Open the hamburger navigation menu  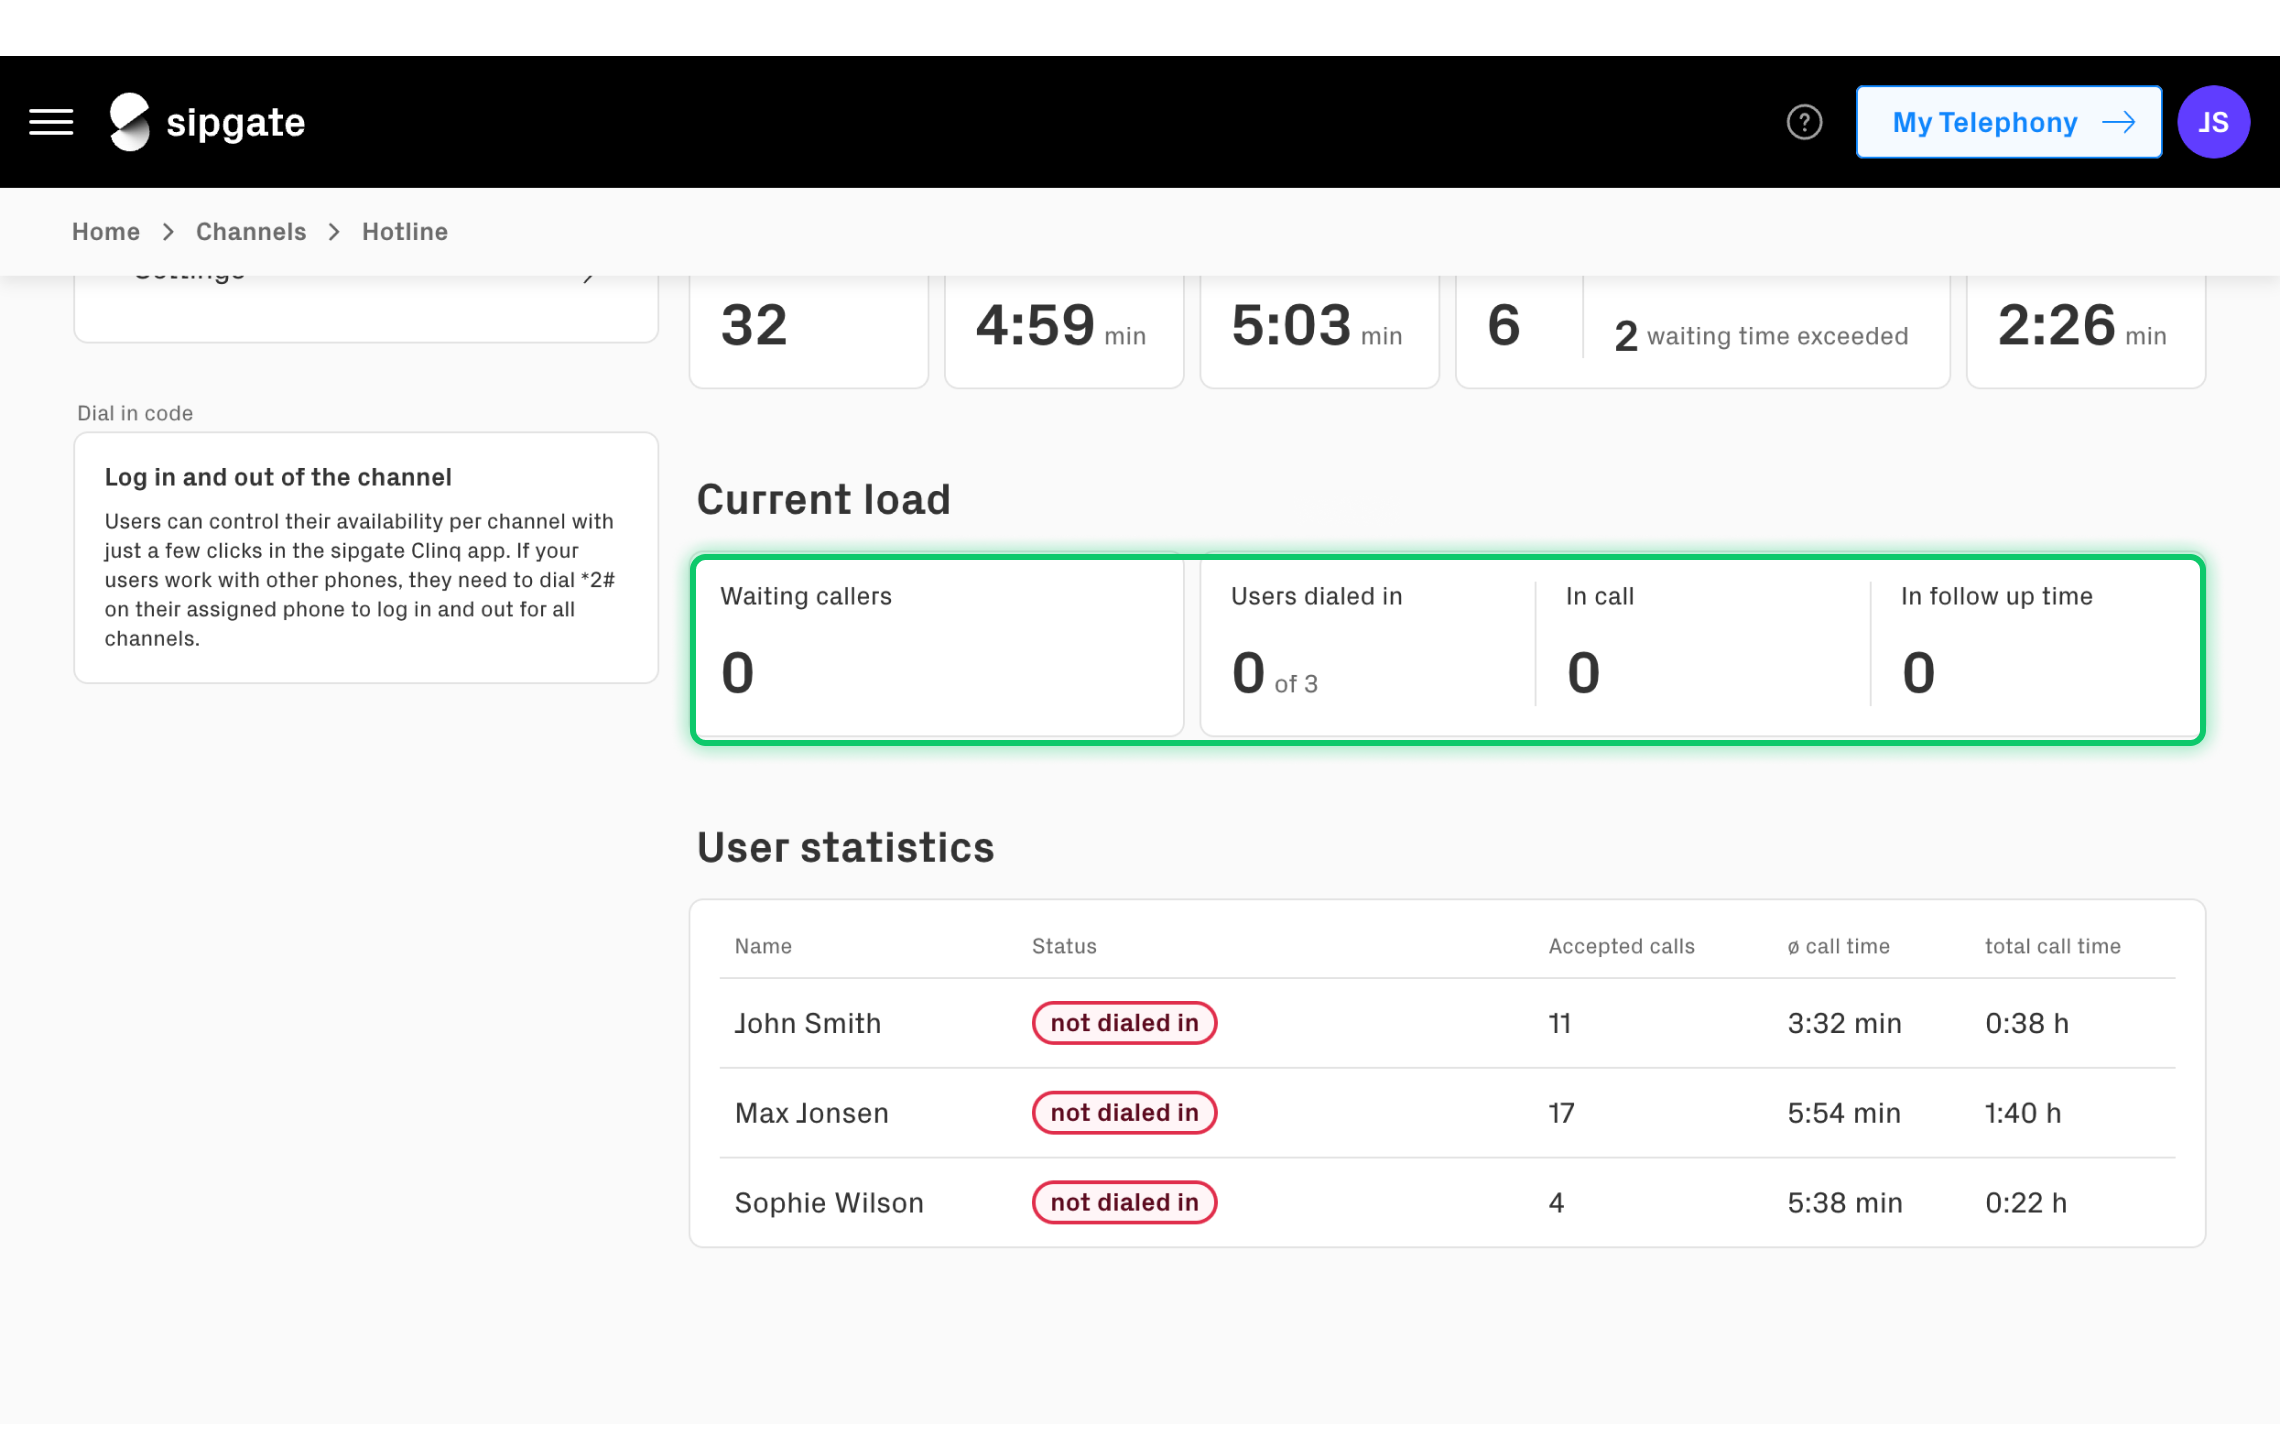51,122
